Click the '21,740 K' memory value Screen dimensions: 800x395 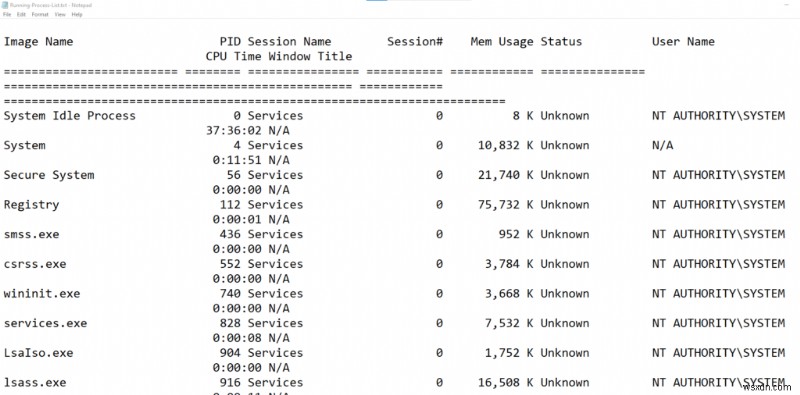pyautogui.click(x=506, y=175)
